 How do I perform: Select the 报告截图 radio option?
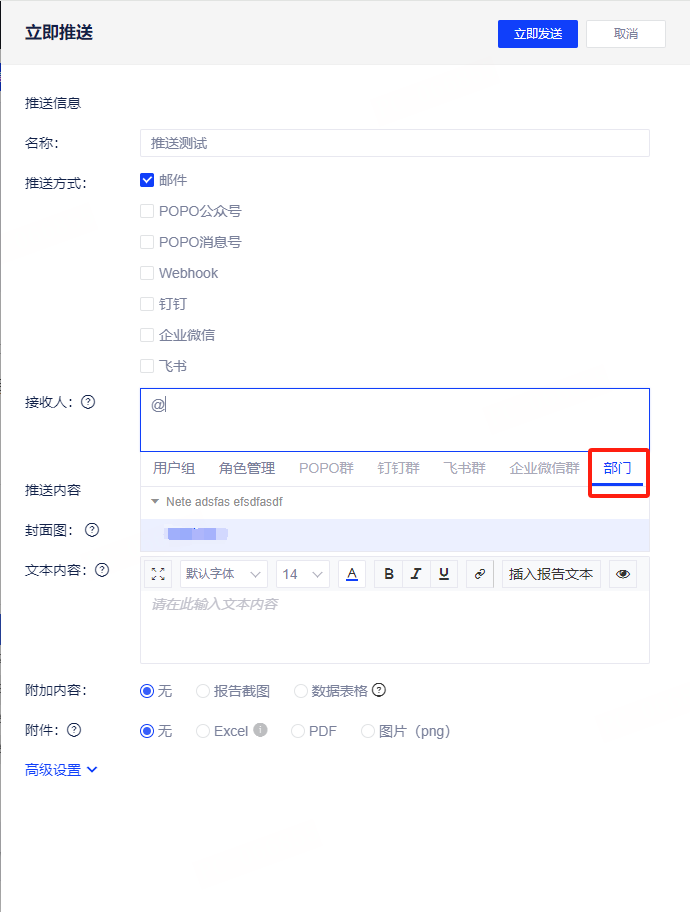click(203, 691)
